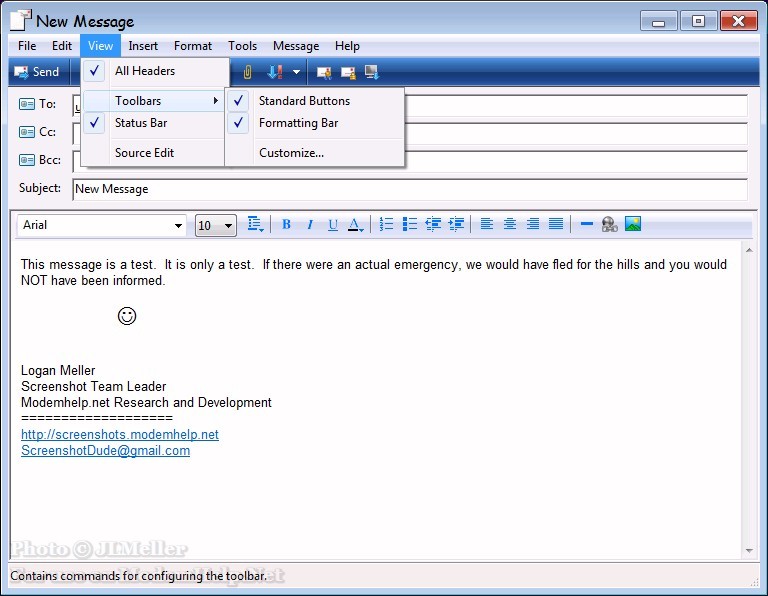Open the screenshots.modemhelp.net link
Screen dimensions: 768x596
point(120,435)
